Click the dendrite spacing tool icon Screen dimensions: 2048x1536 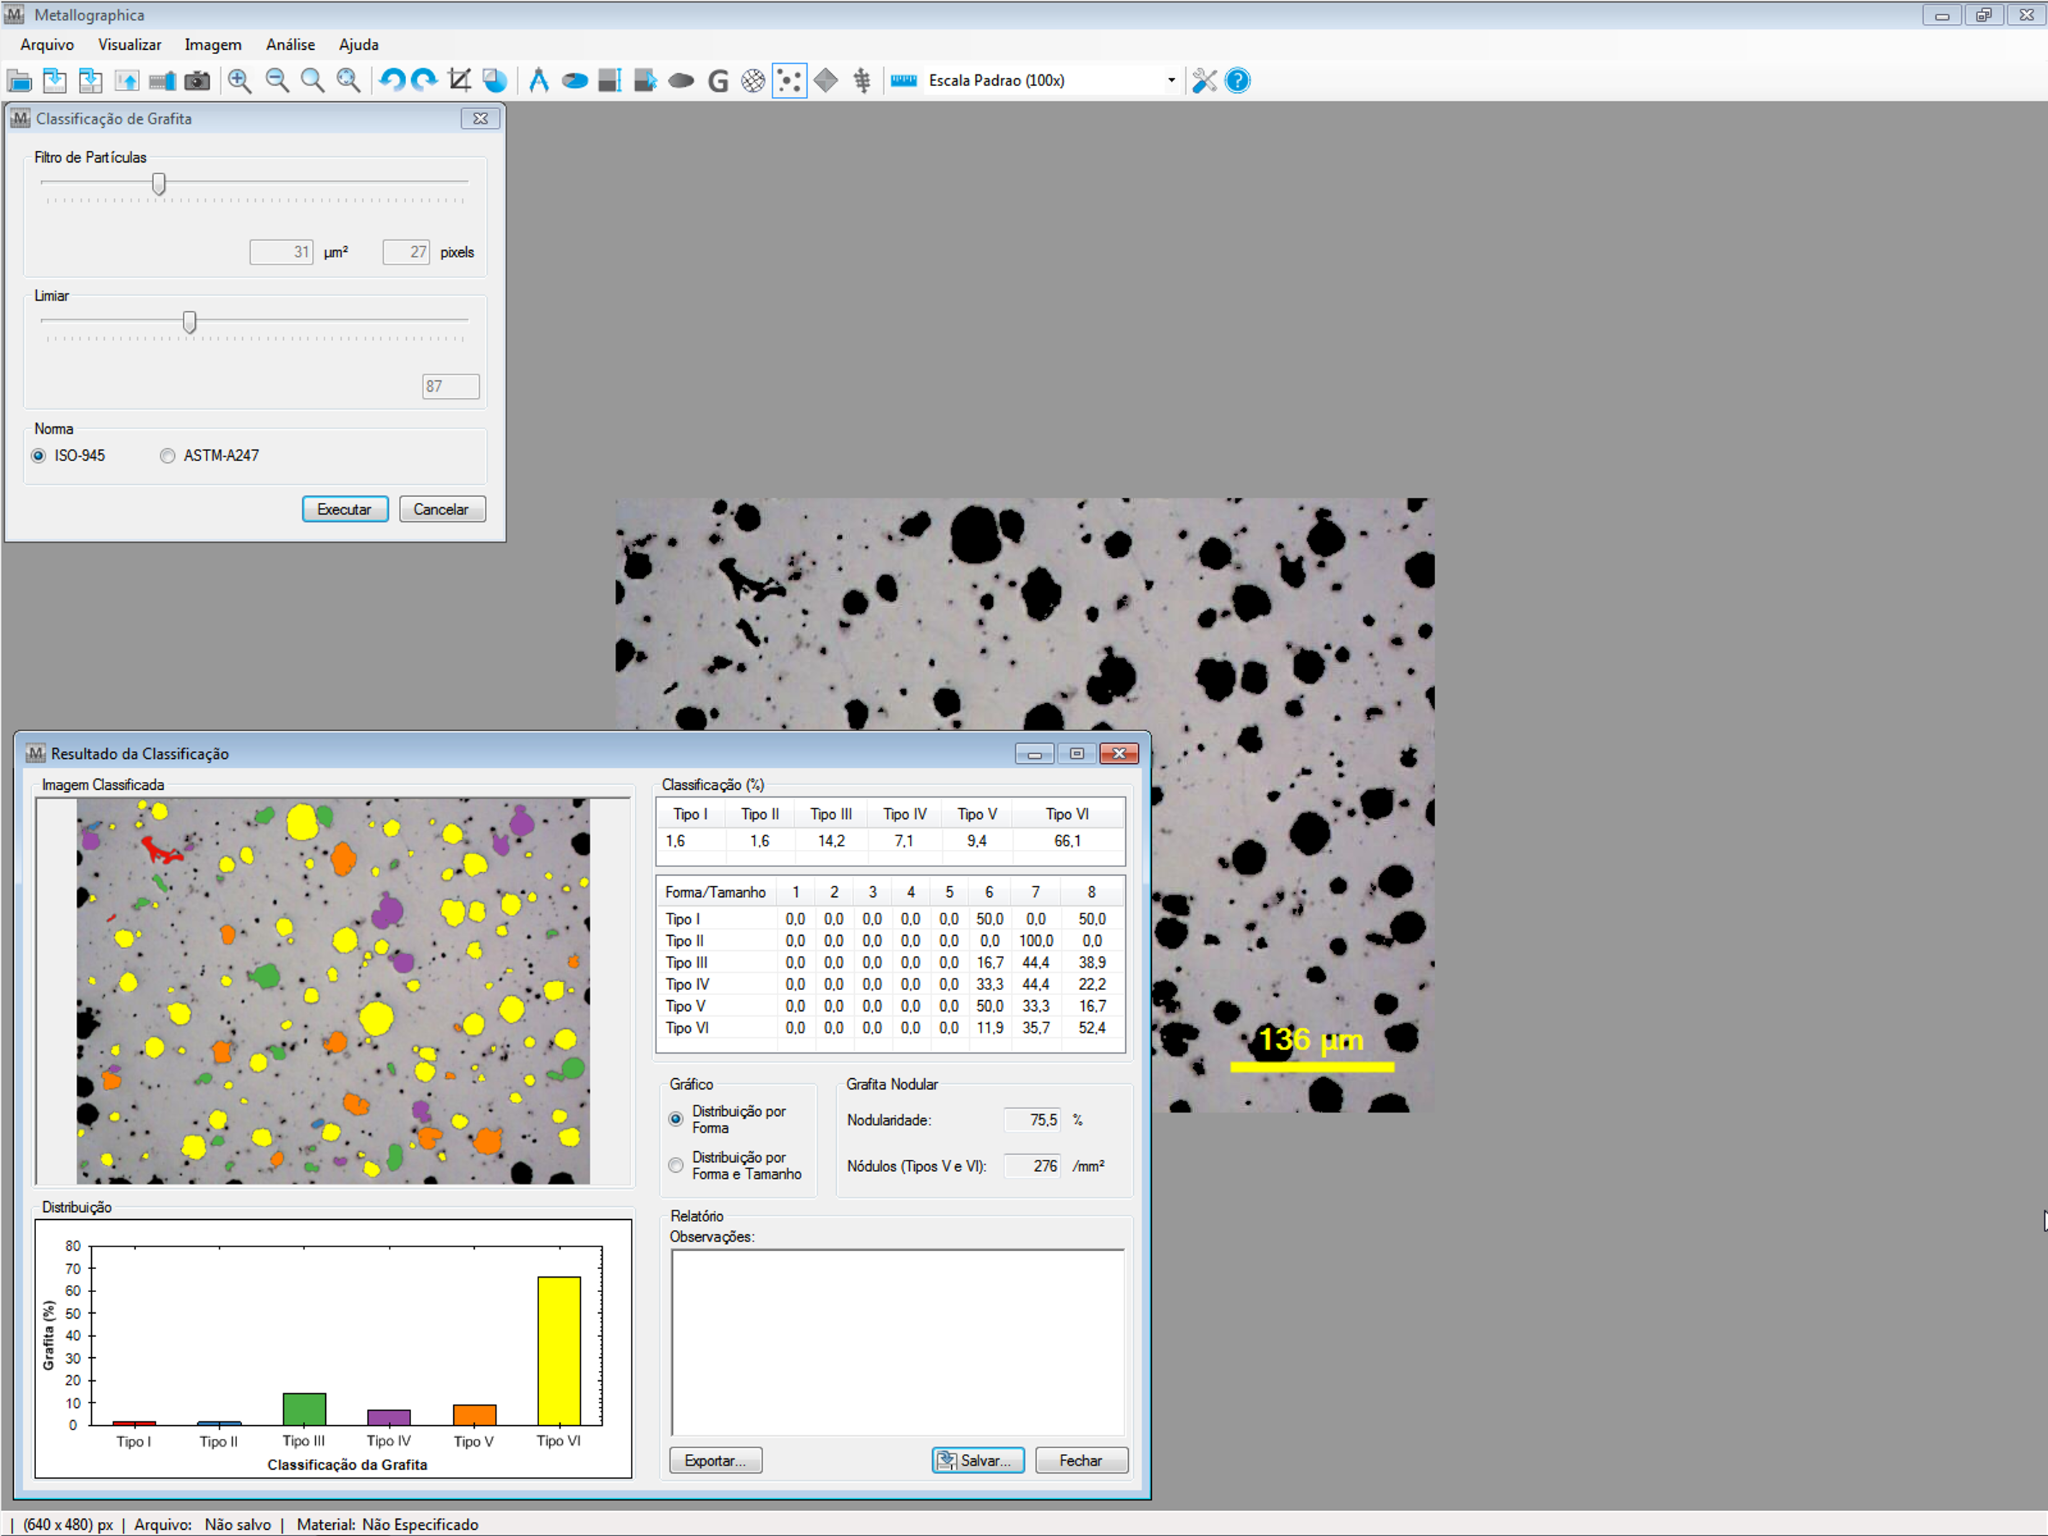pyautogui.click(x=862, y=81)
